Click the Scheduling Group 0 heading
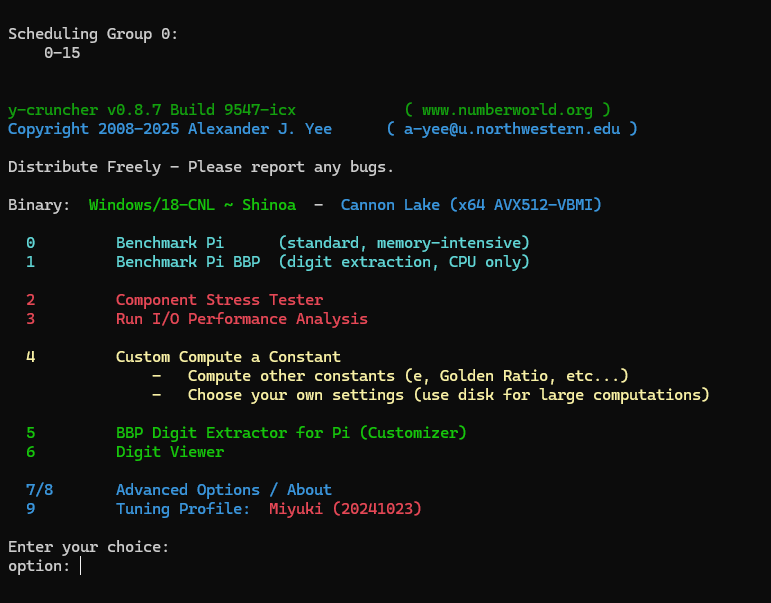Viewport: 771px width, 603px height. click(x=94, y=34)
